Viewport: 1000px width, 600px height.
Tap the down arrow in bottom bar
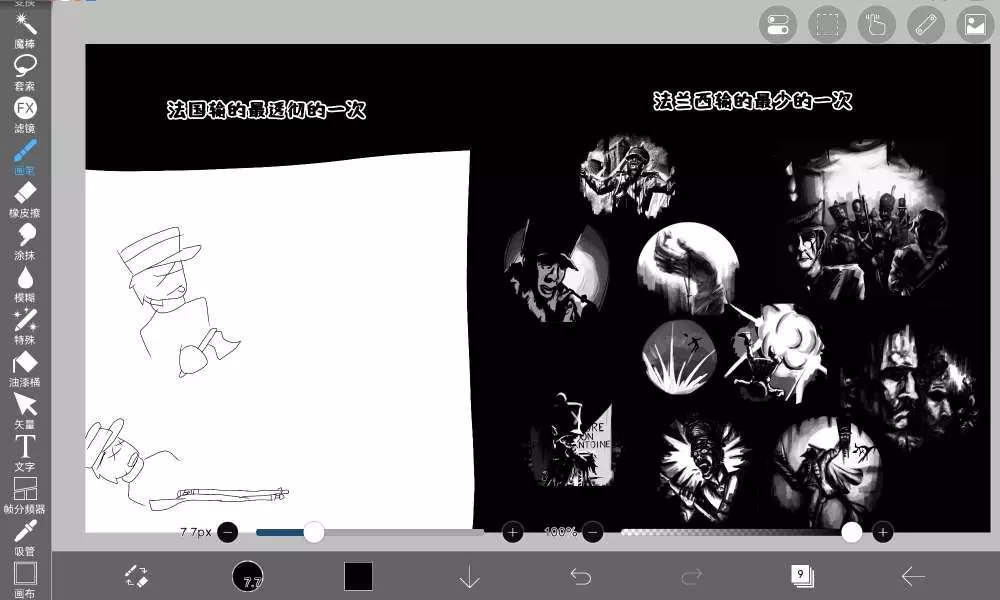tap(469, 576)
